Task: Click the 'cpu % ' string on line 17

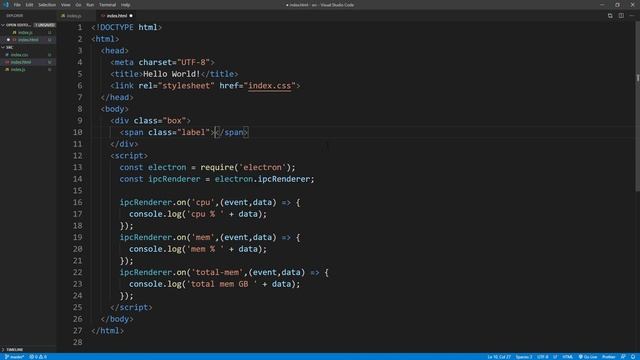Action: pyautogui.click(x=205, y=214)
